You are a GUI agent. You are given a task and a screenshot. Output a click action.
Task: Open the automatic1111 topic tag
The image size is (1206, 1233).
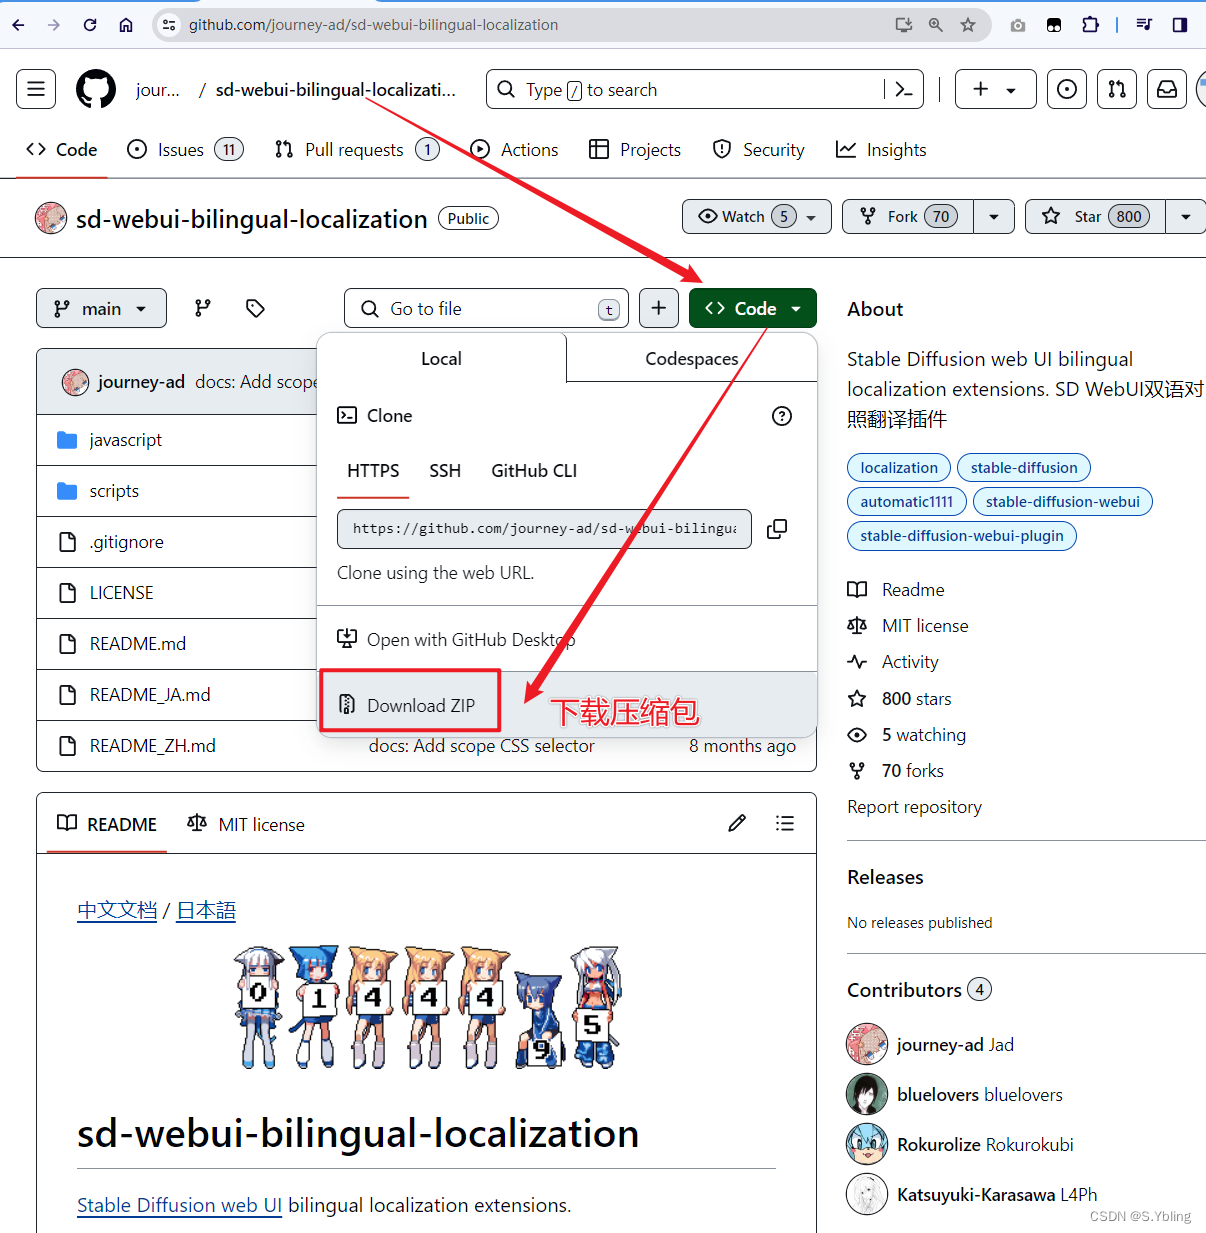click(907, 502)
